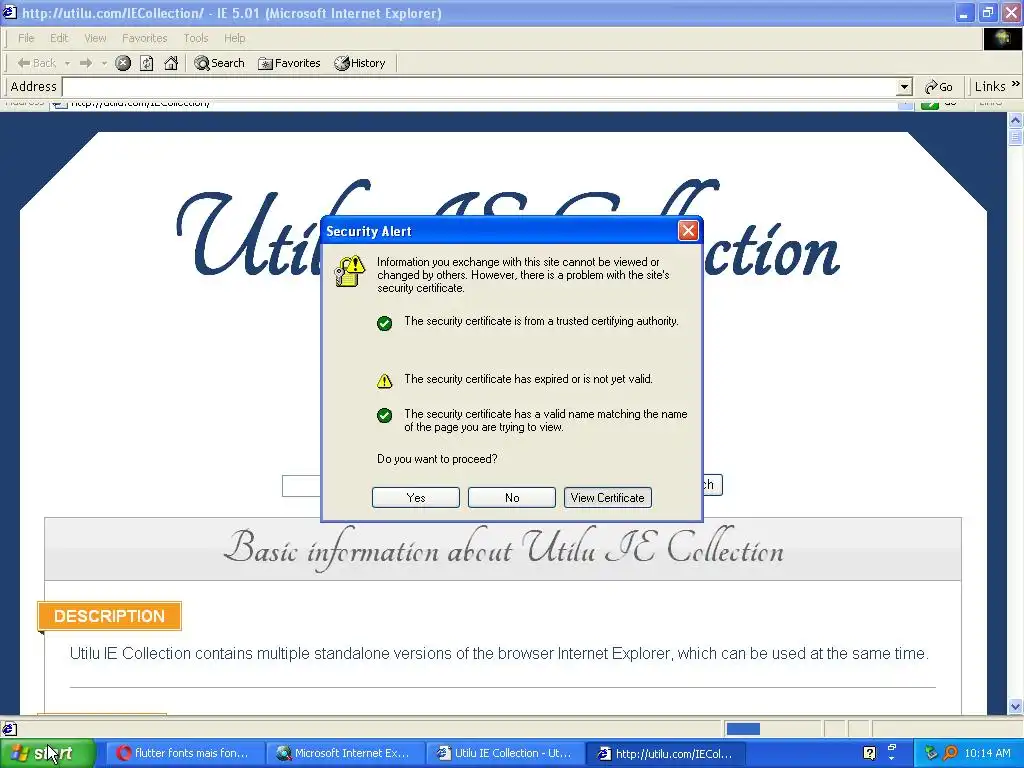
Task: Click the page scrollbar up arrow
Action: (x=1015, y=120)
